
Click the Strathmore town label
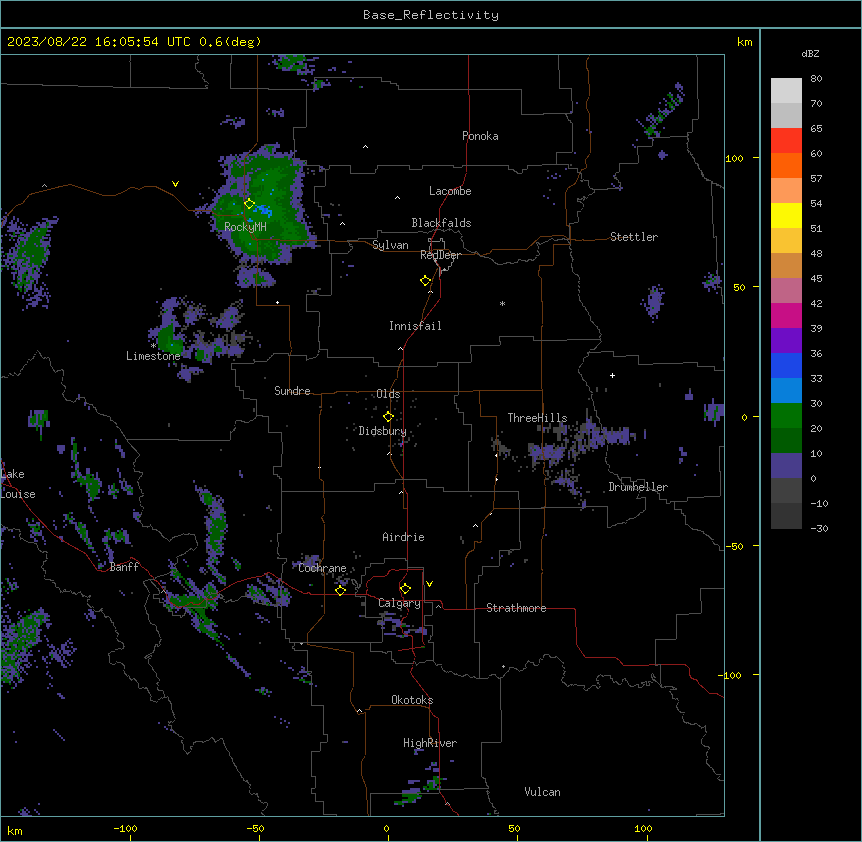click(516, 608)
